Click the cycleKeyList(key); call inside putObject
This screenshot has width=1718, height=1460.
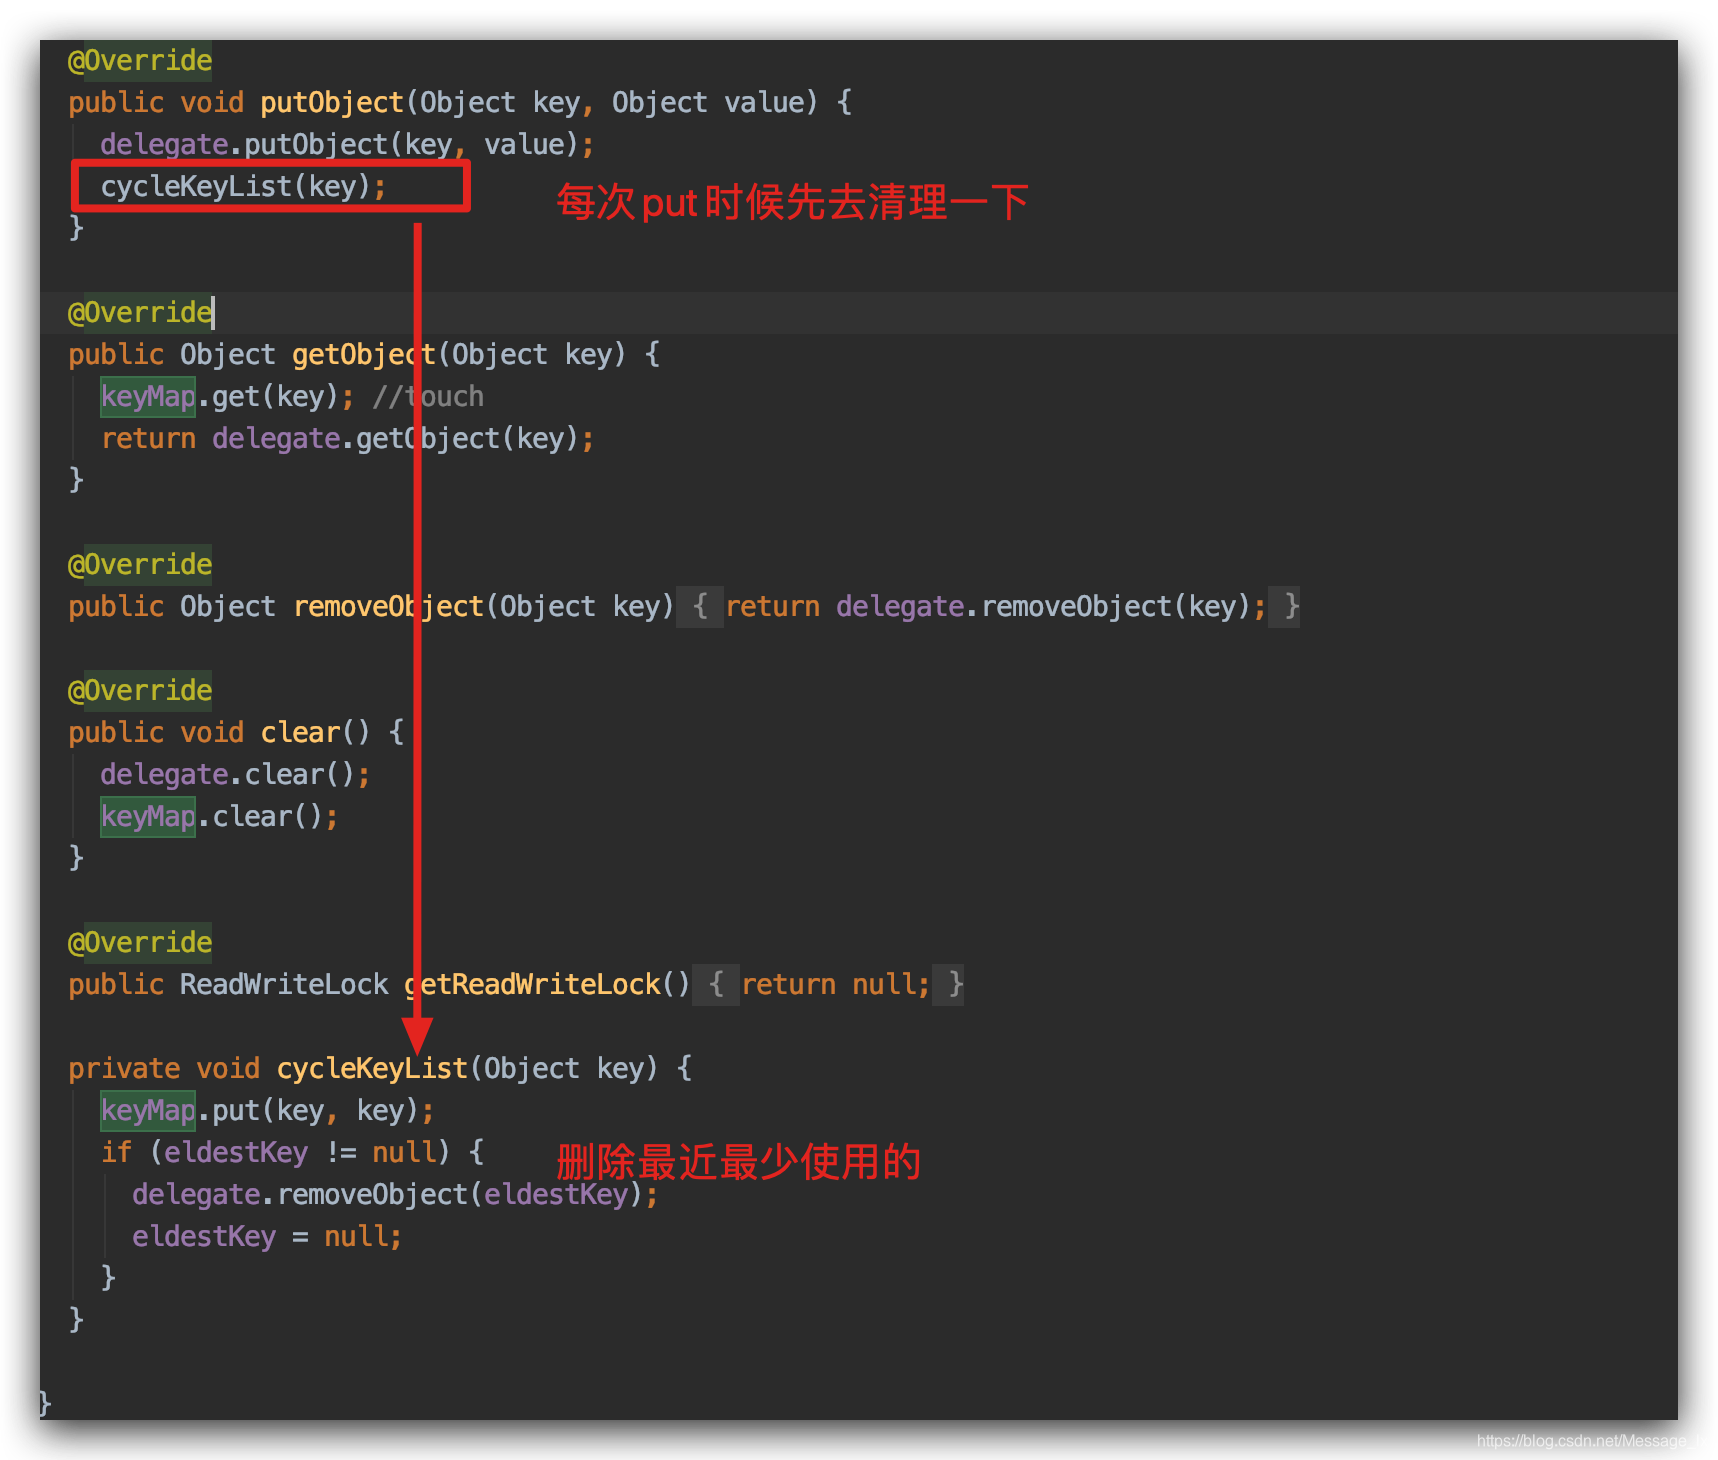(x=243, y=187)
